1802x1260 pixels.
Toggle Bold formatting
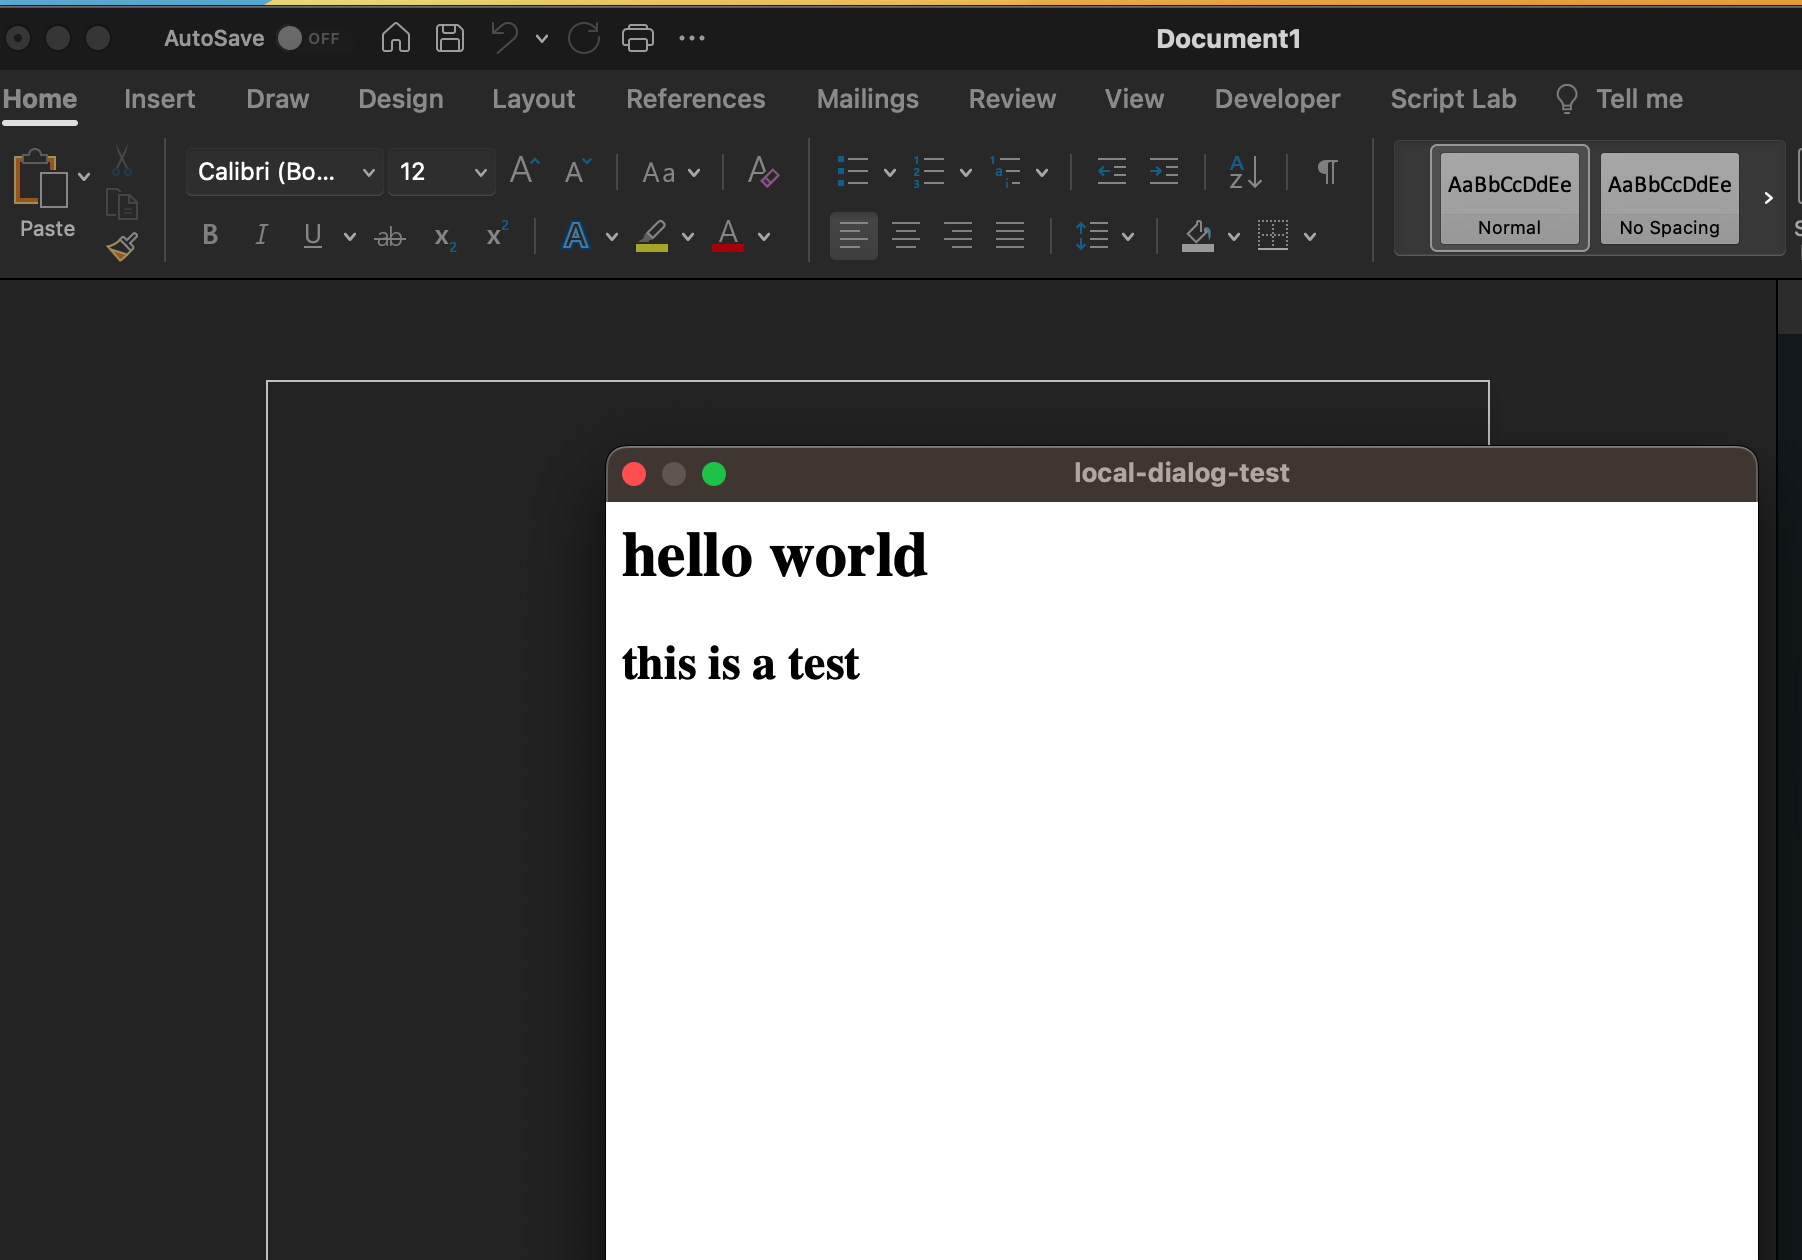click(210, 235)
